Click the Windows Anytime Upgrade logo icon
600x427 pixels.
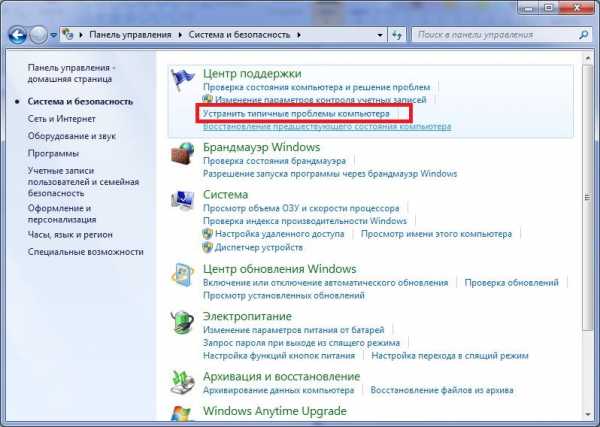click(x=181, y=414)
